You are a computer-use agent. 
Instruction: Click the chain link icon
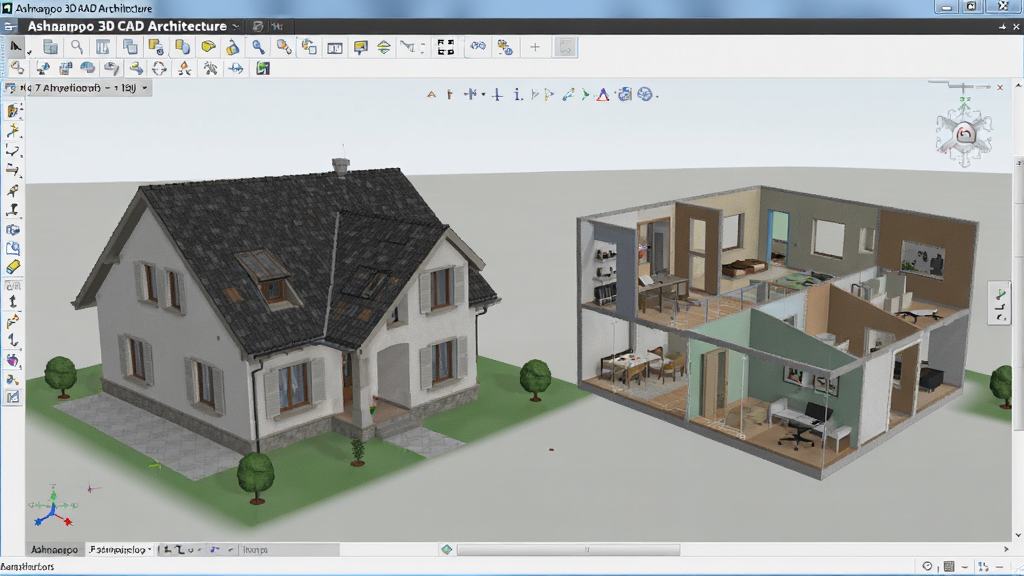tap(18, 69)
